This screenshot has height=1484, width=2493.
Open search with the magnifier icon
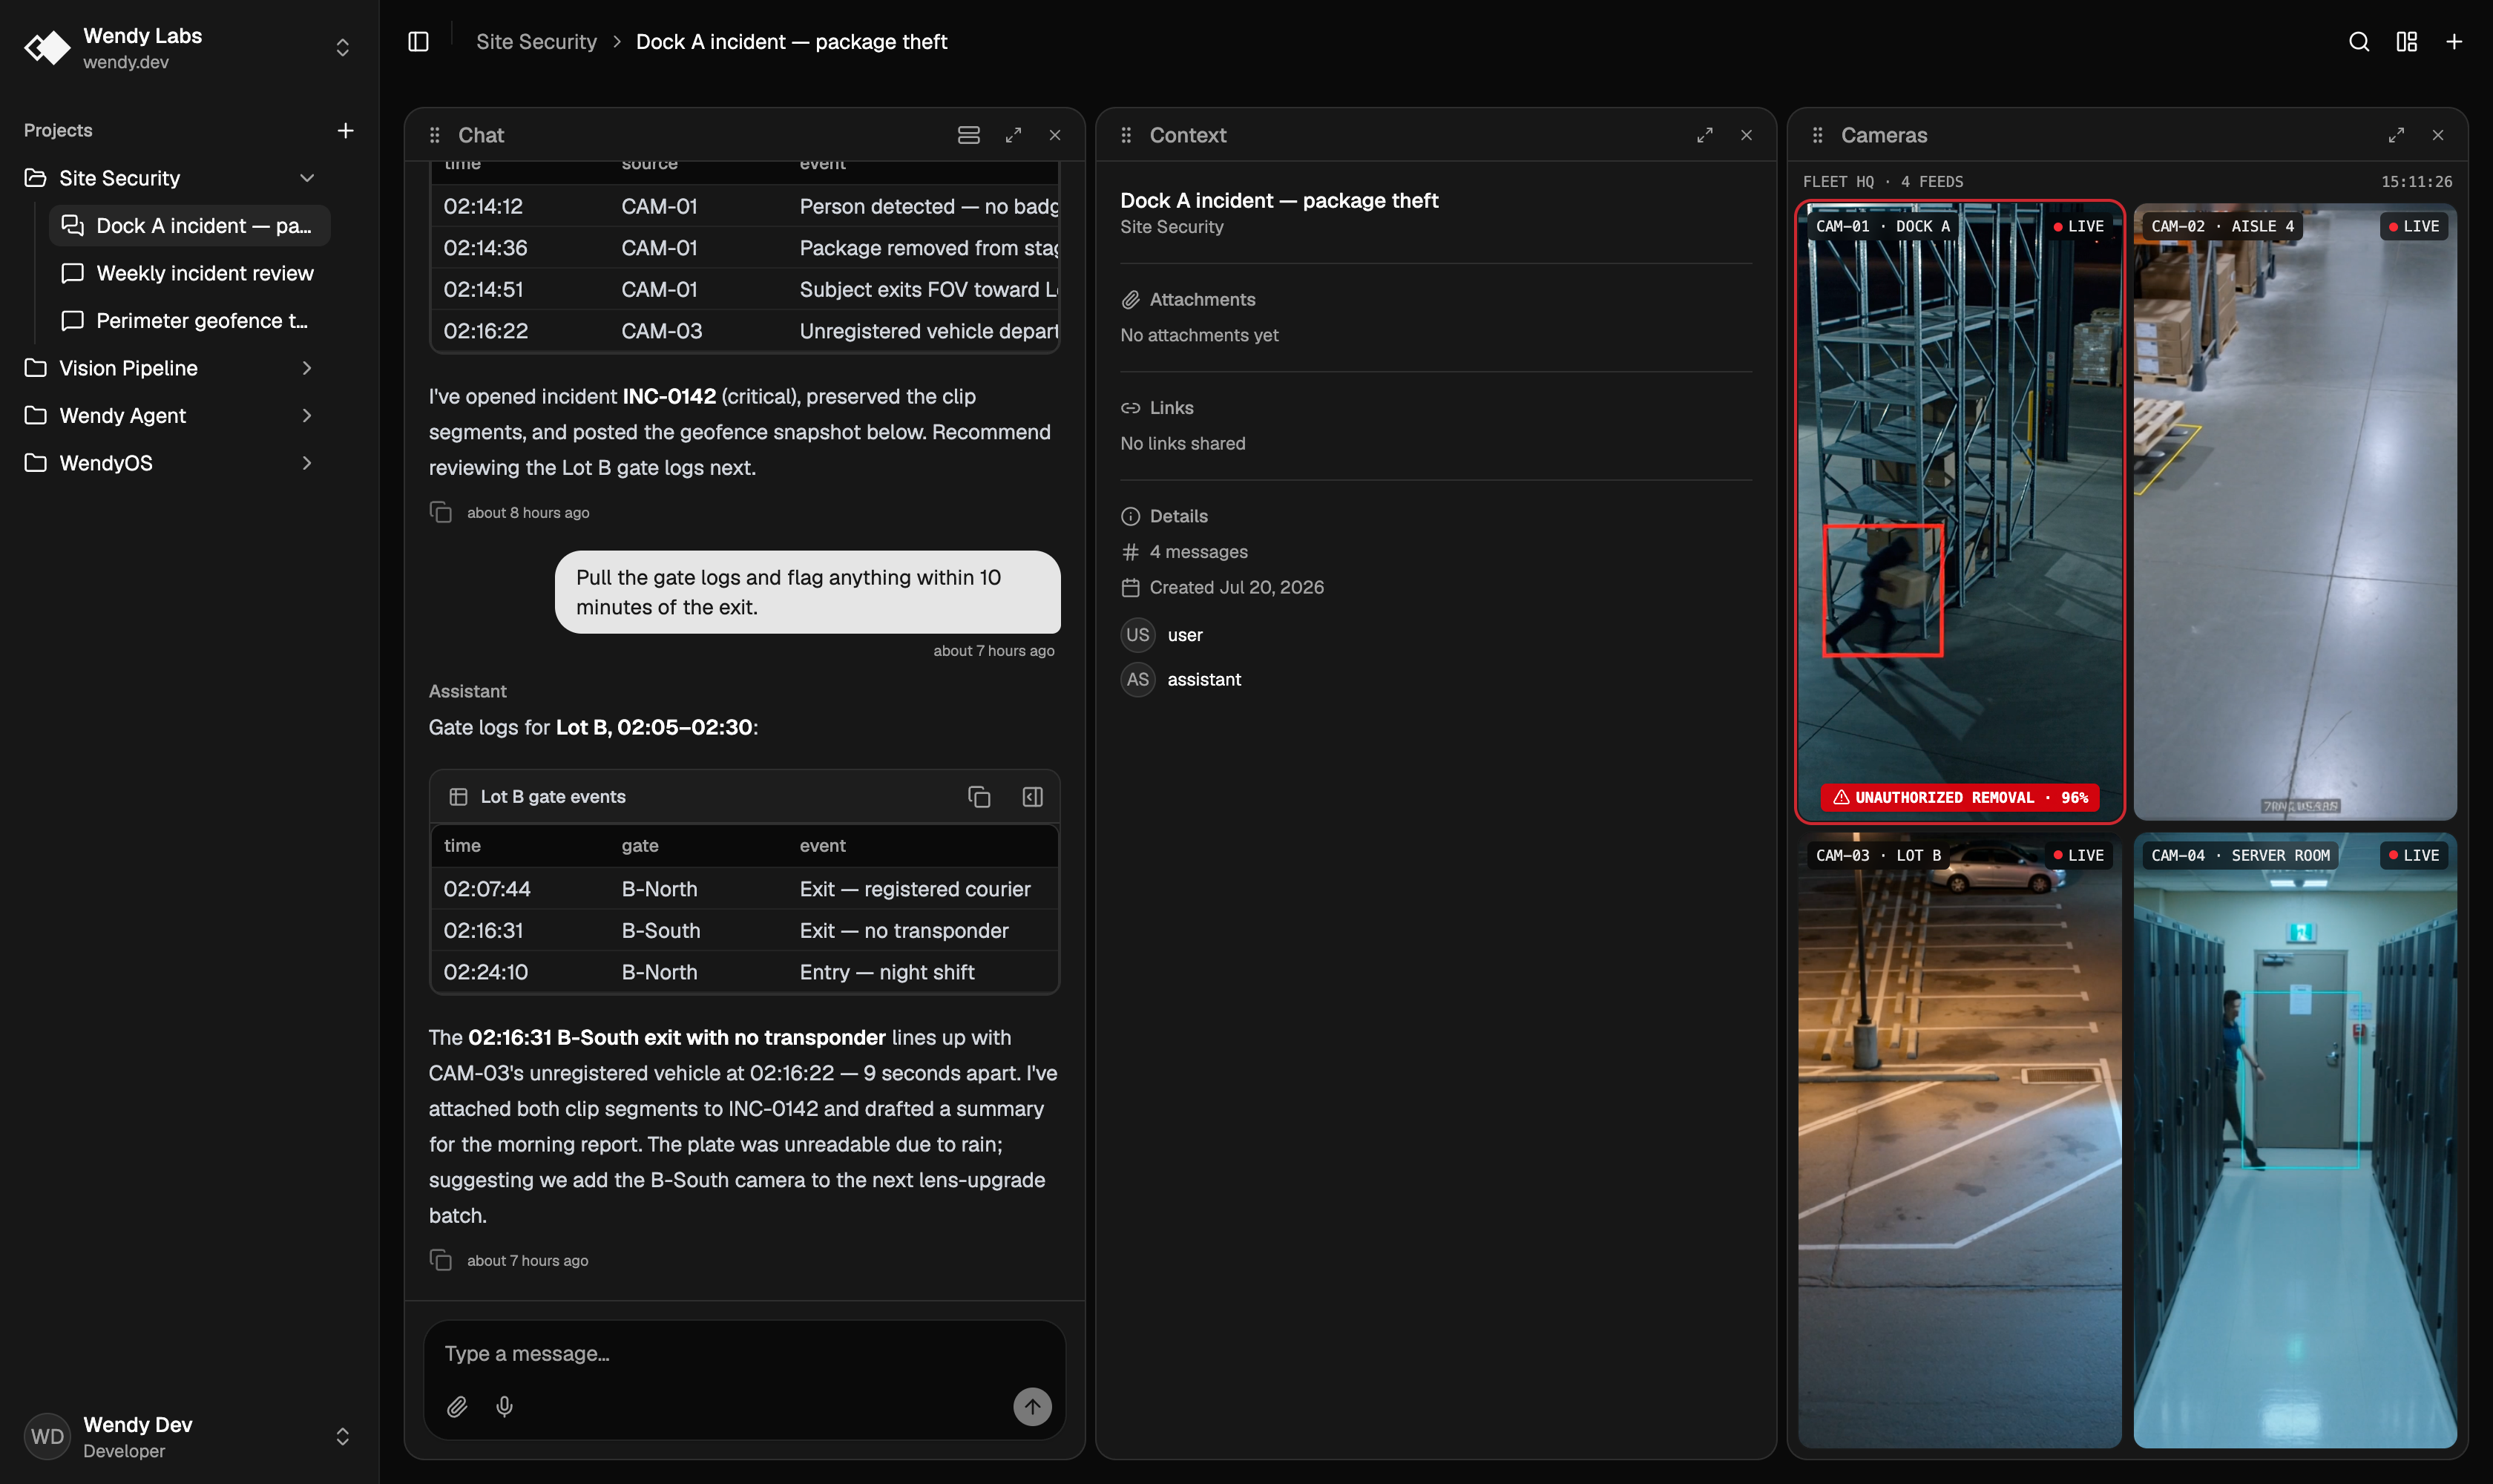2359,42
